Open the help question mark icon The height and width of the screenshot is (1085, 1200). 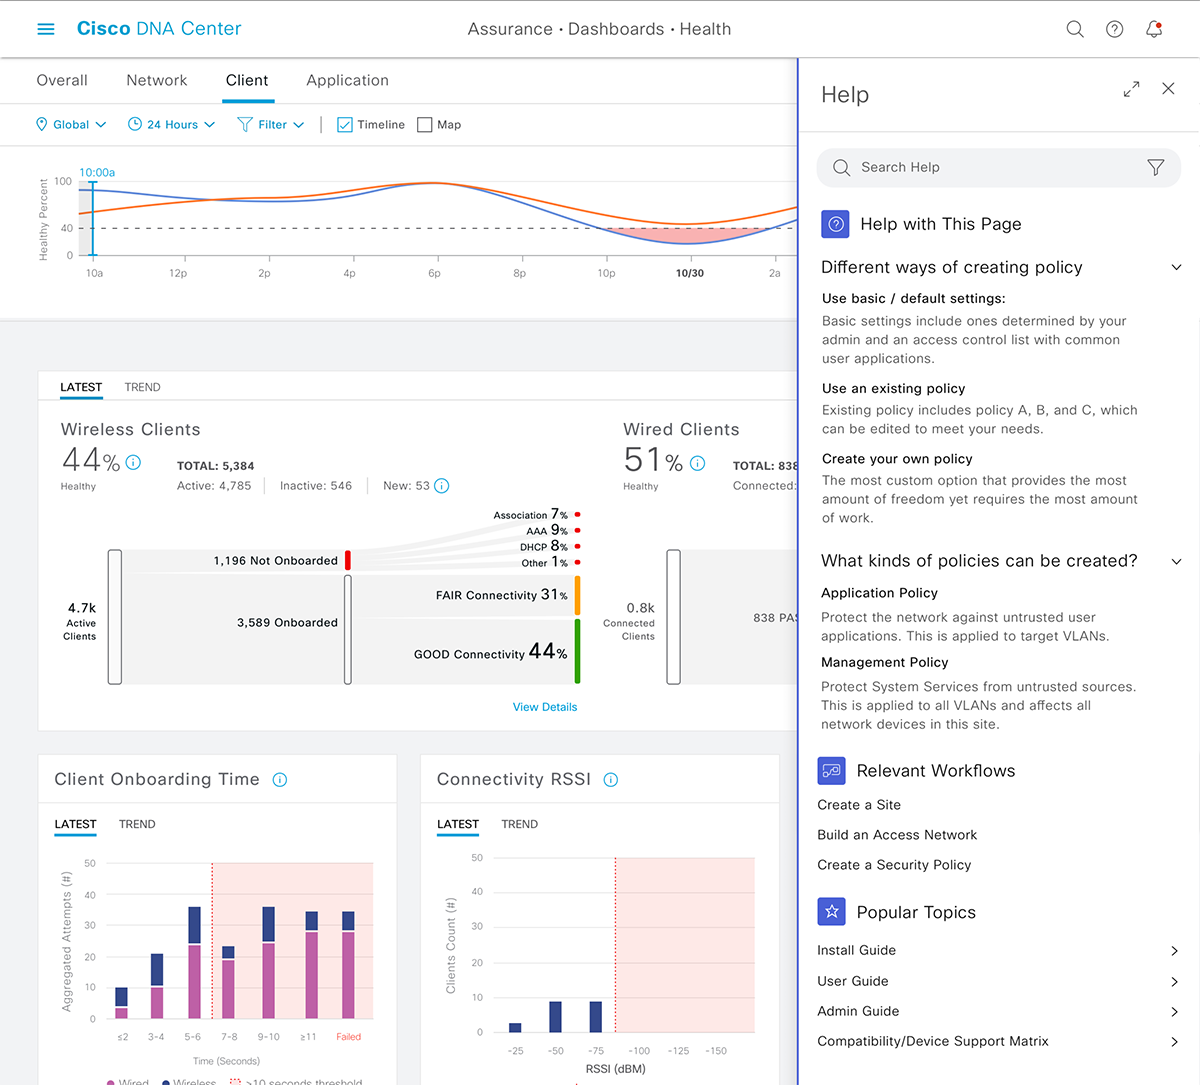pyautogui.click(x=1114, y=29)
